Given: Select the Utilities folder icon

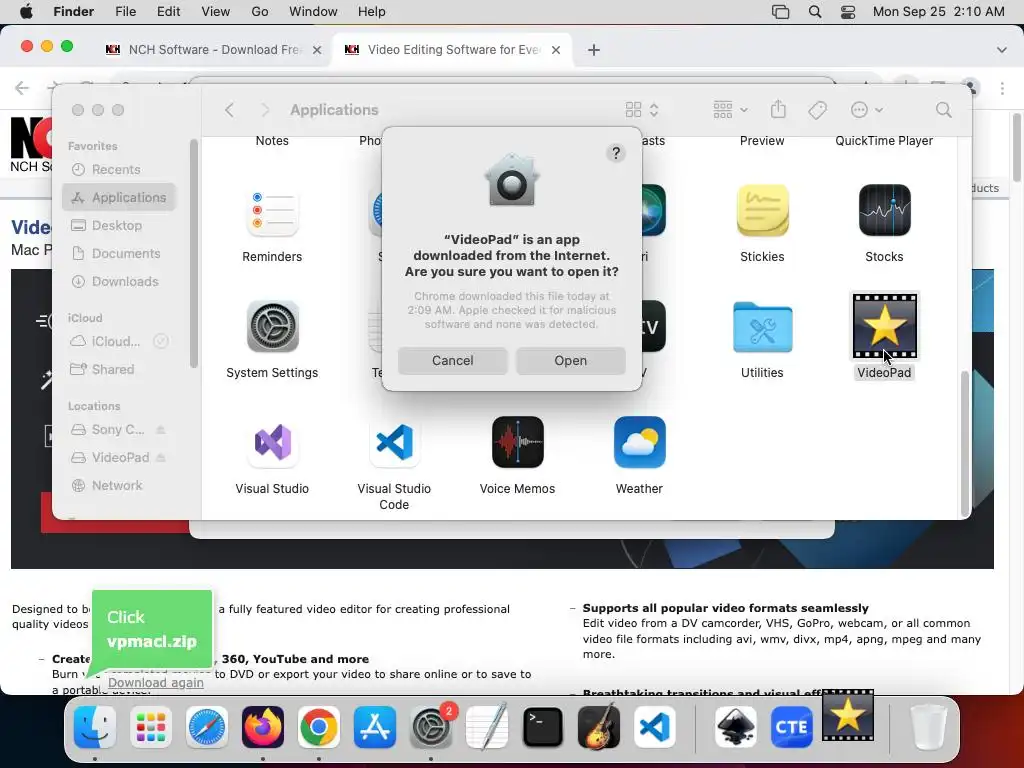Looking at the screenshot, I should (x=762, y=327).
